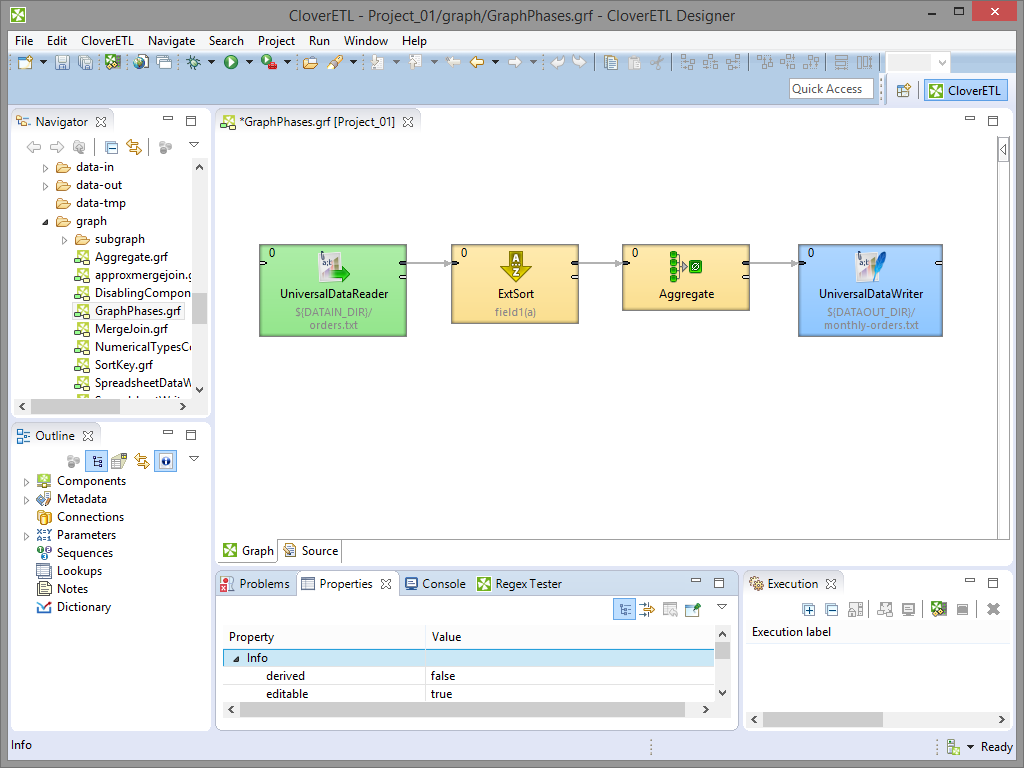Open MergeJoin.grf in Navigator
The width and height of the screenshot is (1024, 768).
(130, 329)
